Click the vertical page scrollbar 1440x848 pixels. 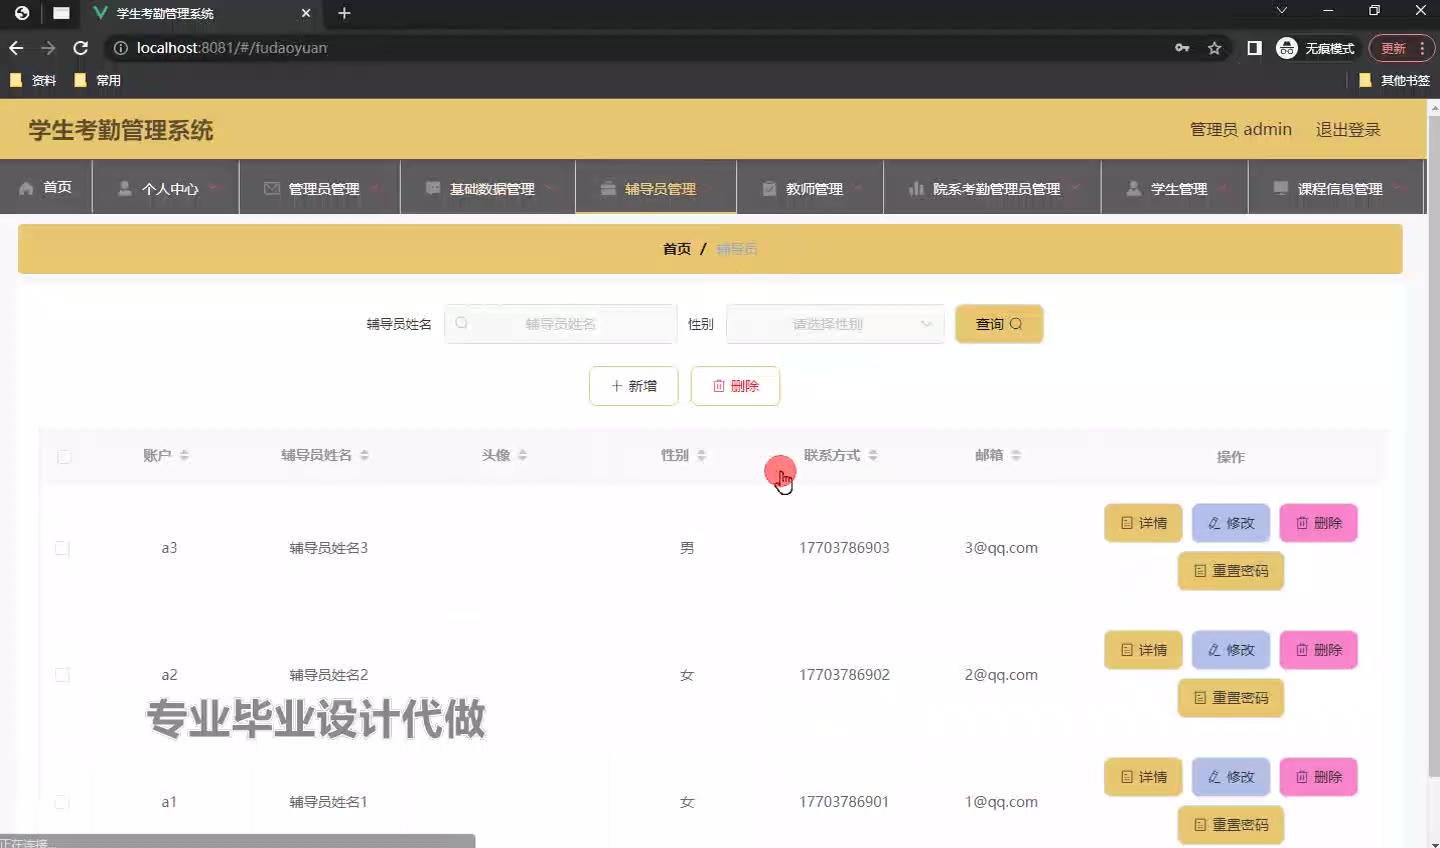click(1433, 450)
